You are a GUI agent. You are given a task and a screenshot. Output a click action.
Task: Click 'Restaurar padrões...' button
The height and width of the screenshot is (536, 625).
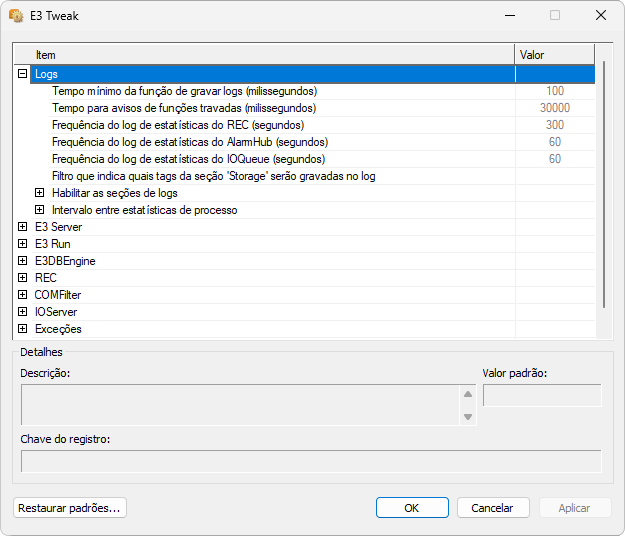[x=70, y=508]
